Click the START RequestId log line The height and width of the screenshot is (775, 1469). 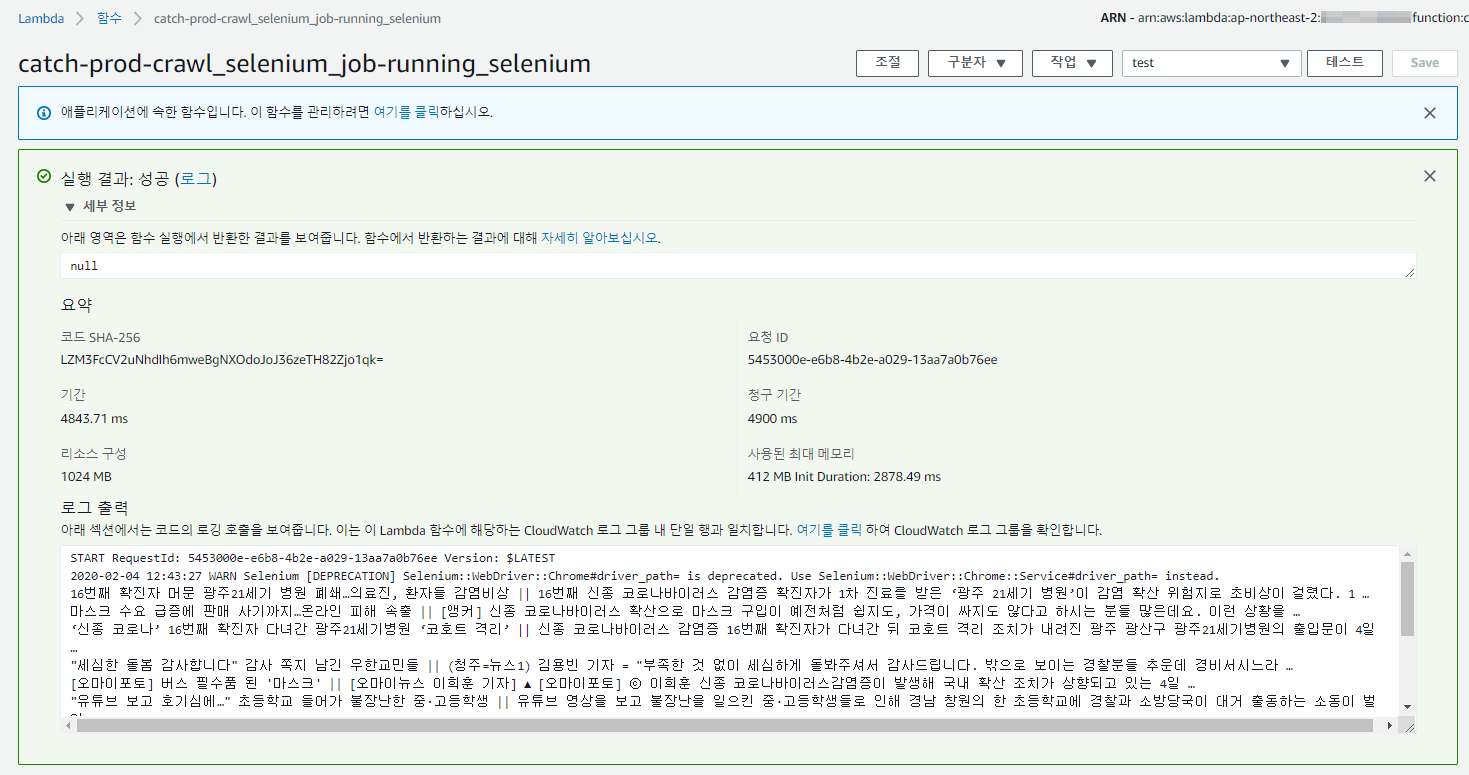pyautogui.click(x=313, y=558)
